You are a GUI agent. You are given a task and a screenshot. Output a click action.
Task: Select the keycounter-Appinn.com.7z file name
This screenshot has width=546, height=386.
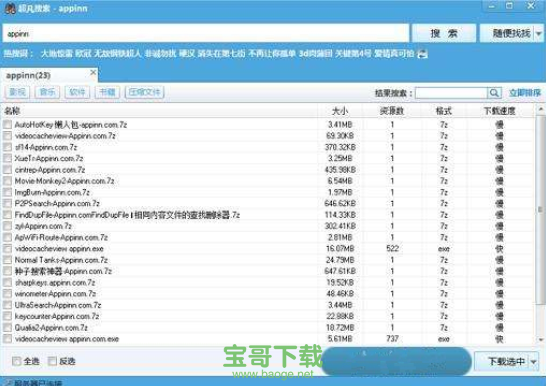pyautogui.click(x=57, y=316)
